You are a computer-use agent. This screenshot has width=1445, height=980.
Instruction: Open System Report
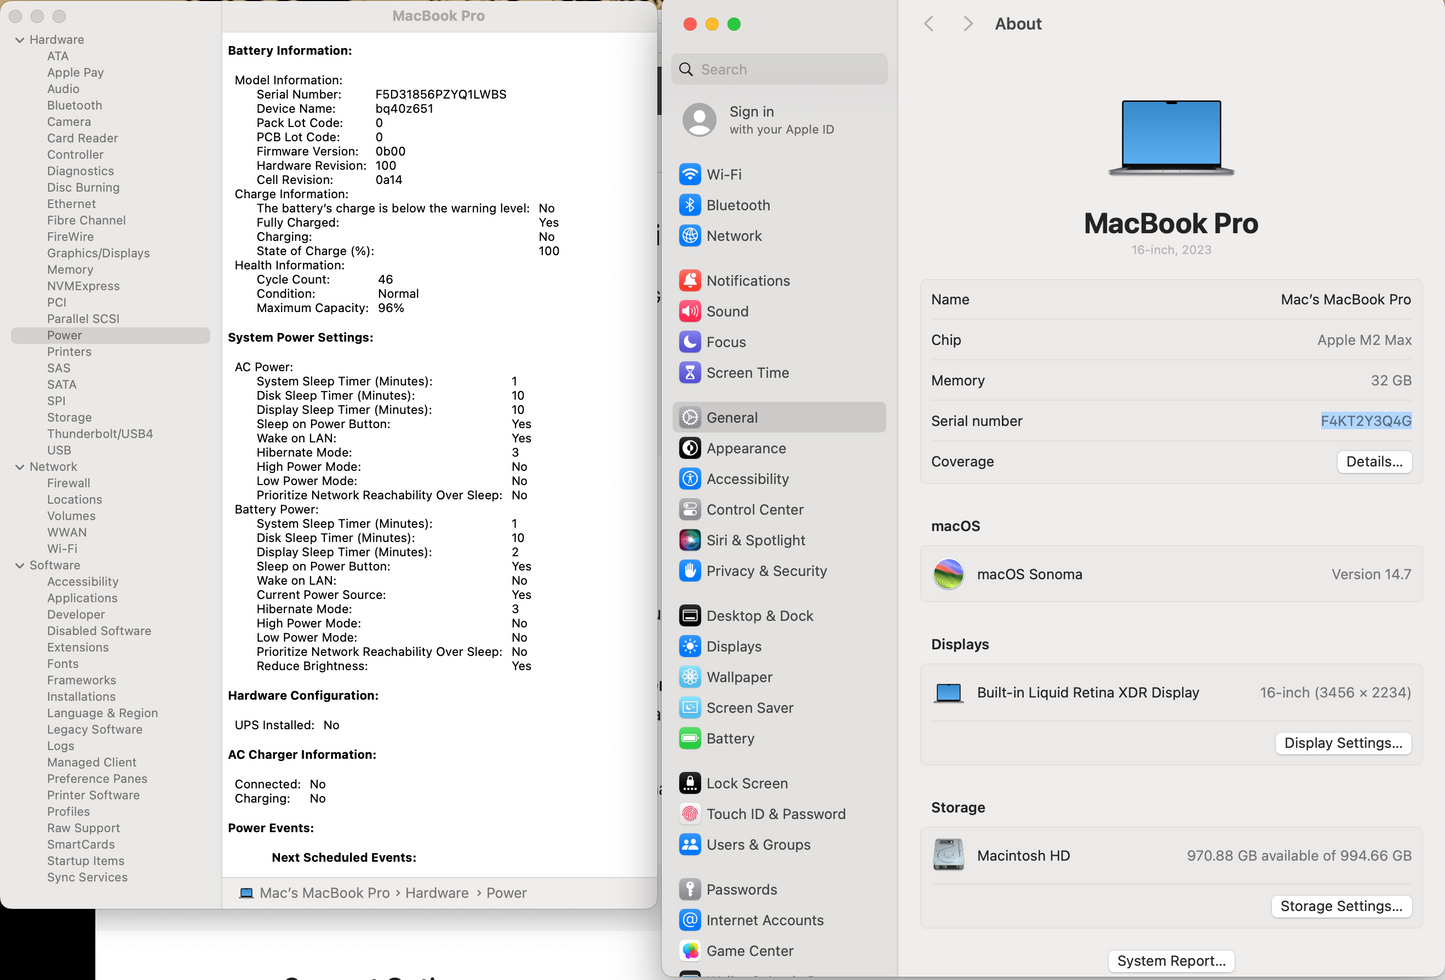pos(1171,960)
